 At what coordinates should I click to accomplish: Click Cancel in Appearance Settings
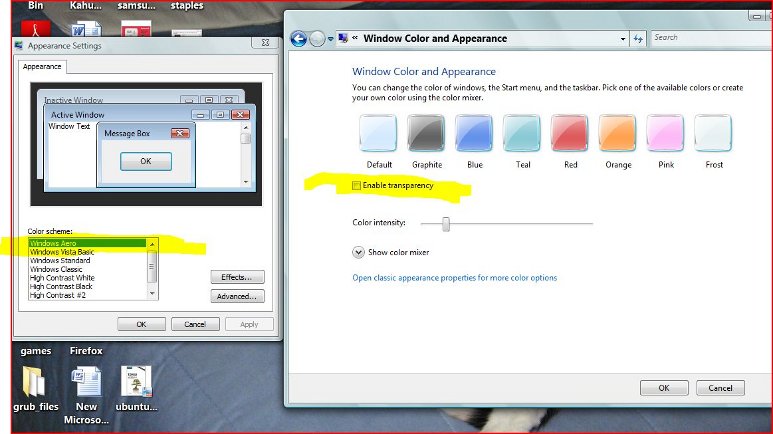[x=195, y=325]
